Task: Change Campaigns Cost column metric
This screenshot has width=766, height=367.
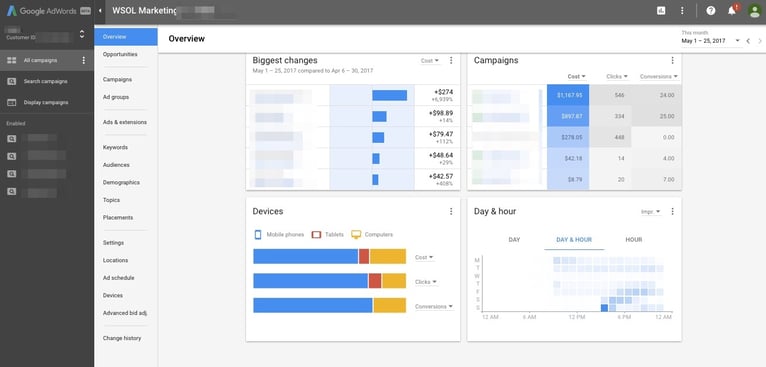Action: (x=576, y=76)
